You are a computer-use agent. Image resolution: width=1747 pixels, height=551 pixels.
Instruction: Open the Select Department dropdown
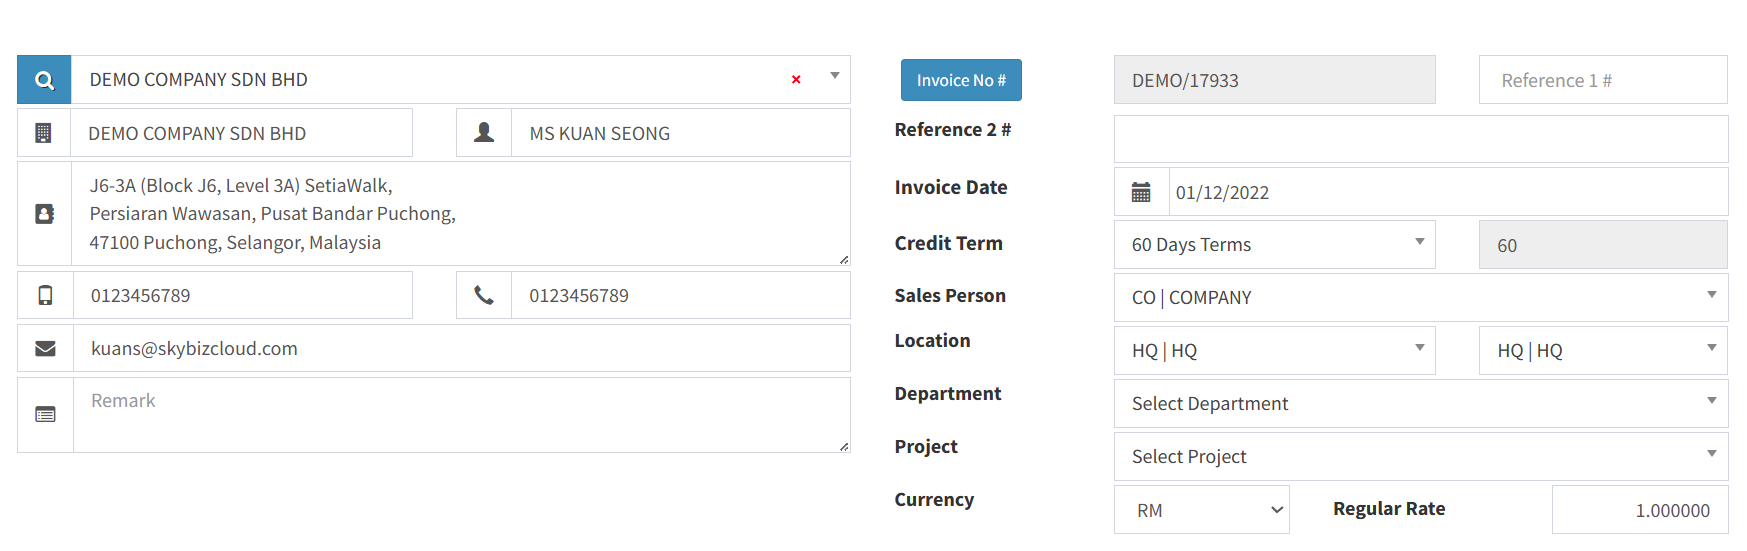(x=1420, y=404)
